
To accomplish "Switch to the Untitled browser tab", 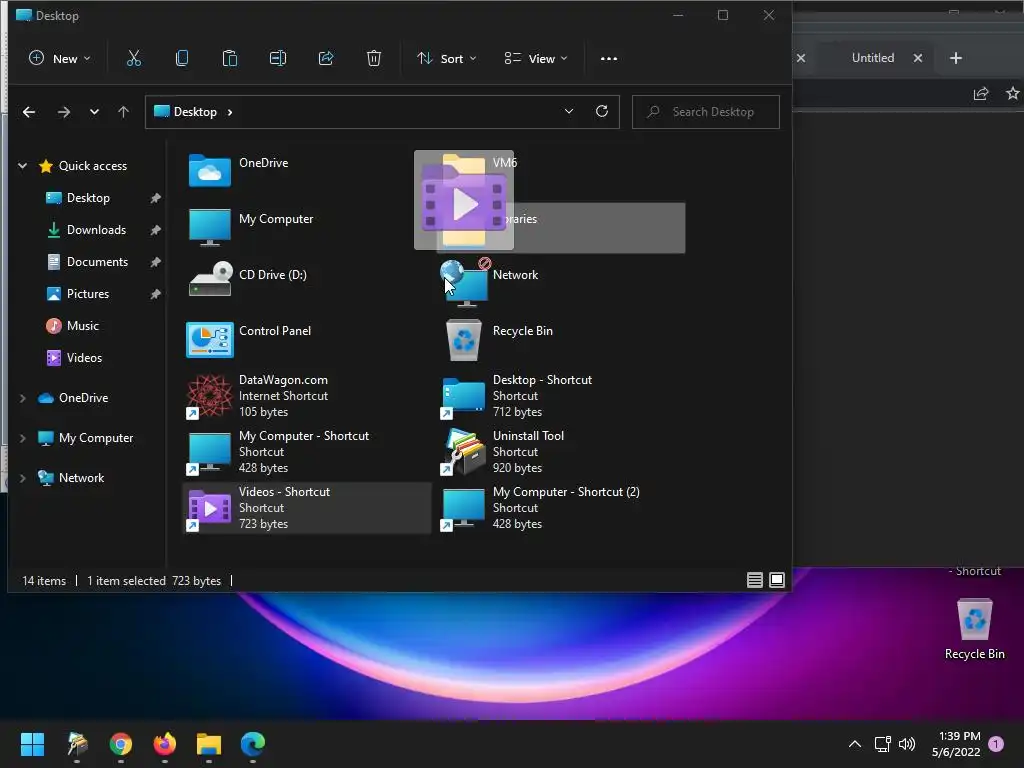I will click(872, 58).
